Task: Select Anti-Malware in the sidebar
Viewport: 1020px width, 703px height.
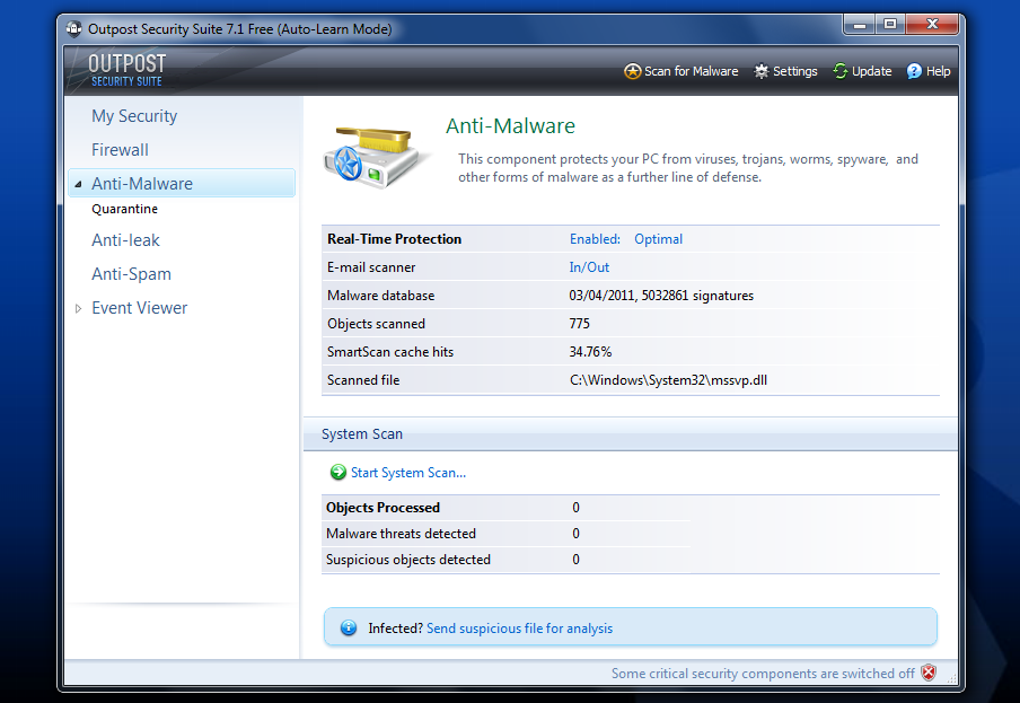Action: click(x=181, y=183)
